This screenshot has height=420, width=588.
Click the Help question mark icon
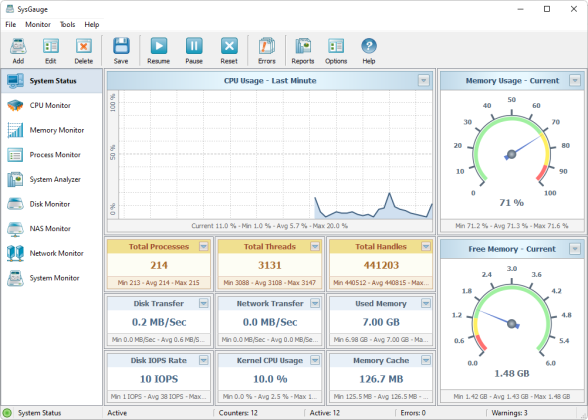369,46
